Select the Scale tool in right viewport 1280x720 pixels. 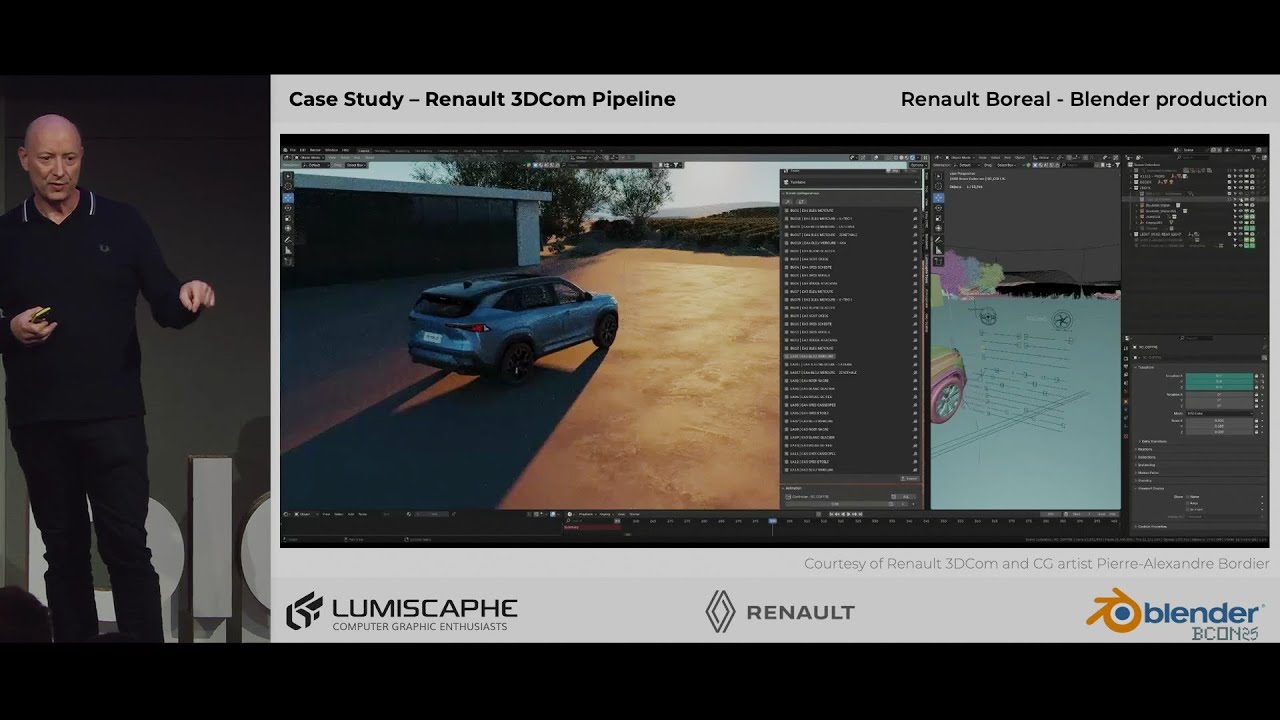[x=939, y=218]
